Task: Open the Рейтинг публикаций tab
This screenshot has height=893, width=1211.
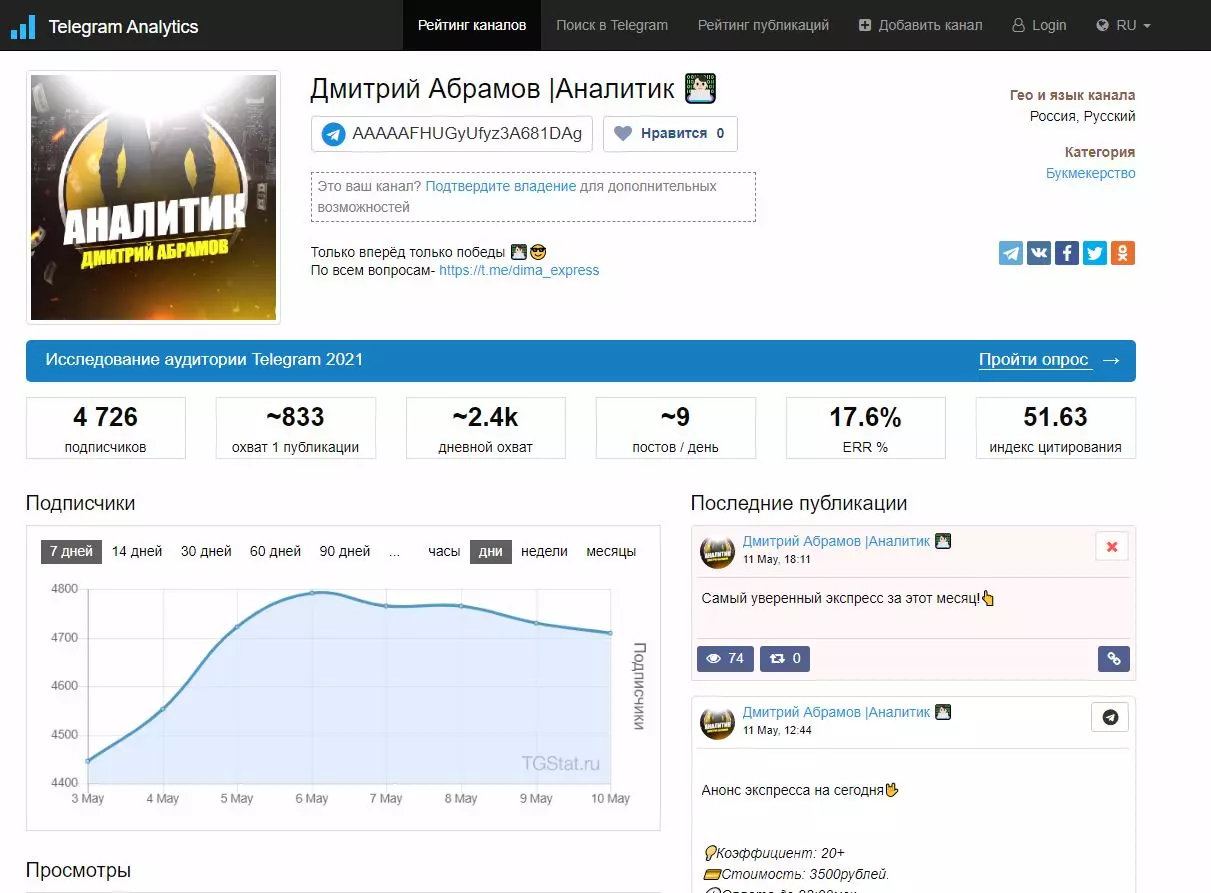Action: tap(763, 25)
